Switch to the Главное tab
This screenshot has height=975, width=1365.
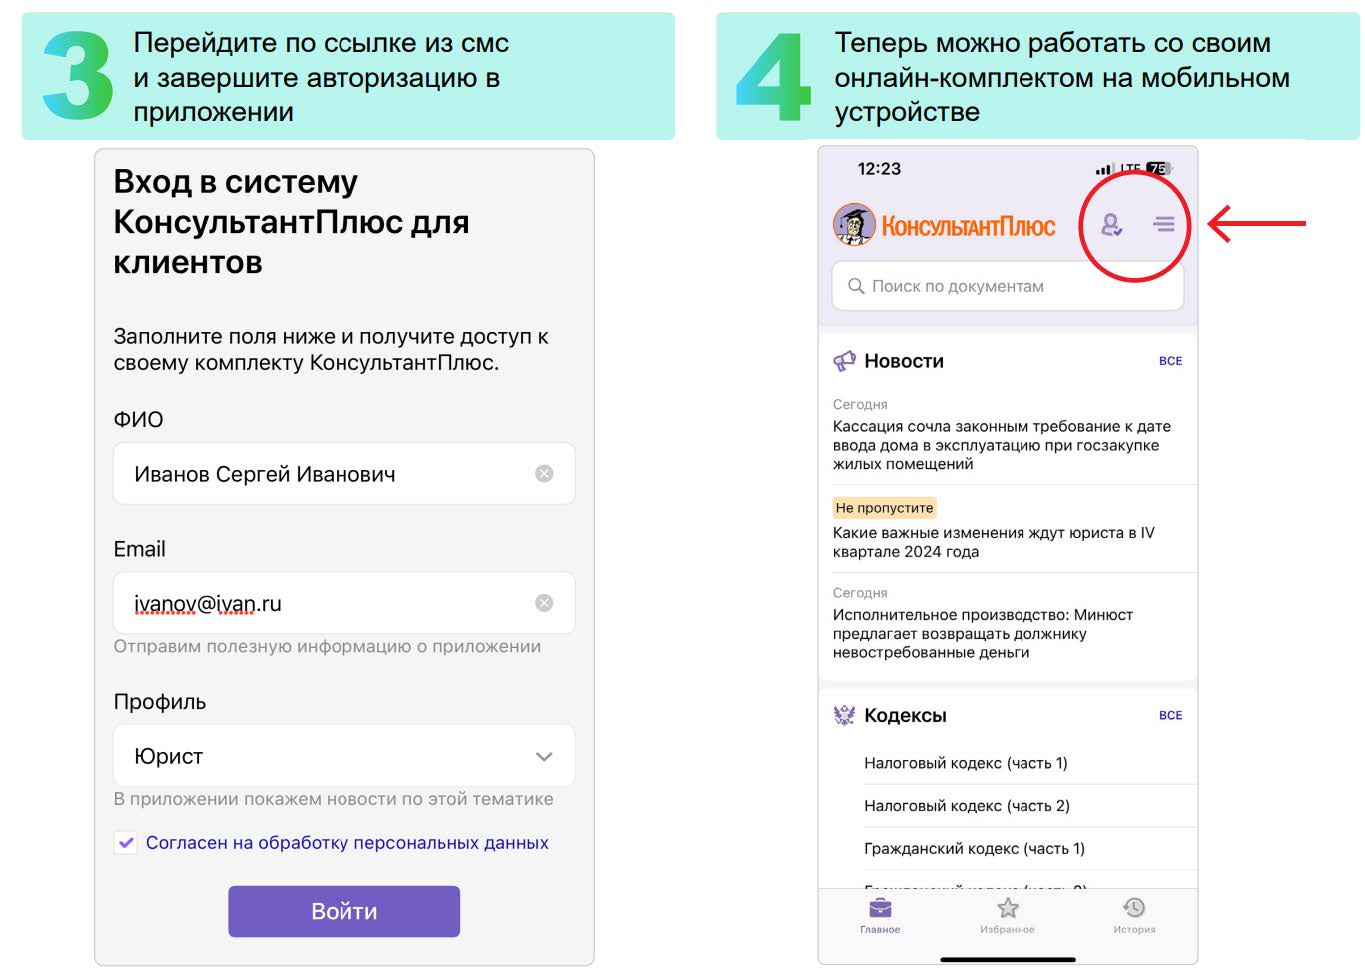point(880,916)
